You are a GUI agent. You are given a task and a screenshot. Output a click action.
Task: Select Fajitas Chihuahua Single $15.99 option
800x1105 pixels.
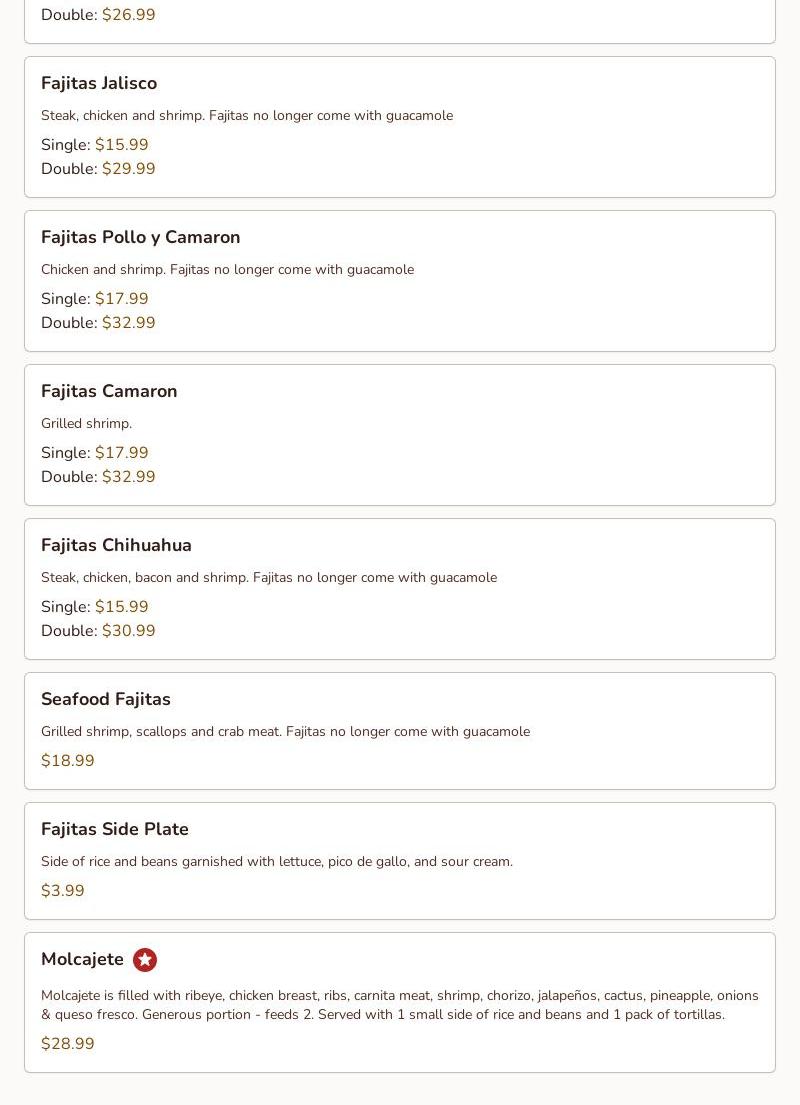94,606
